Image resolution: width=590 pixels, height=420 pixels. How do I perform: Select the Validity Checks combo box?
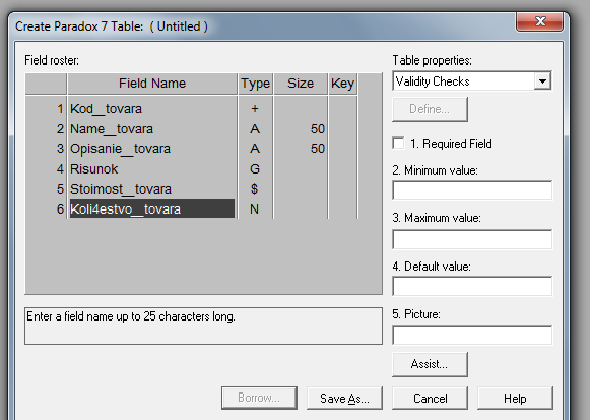click(471, 81)
